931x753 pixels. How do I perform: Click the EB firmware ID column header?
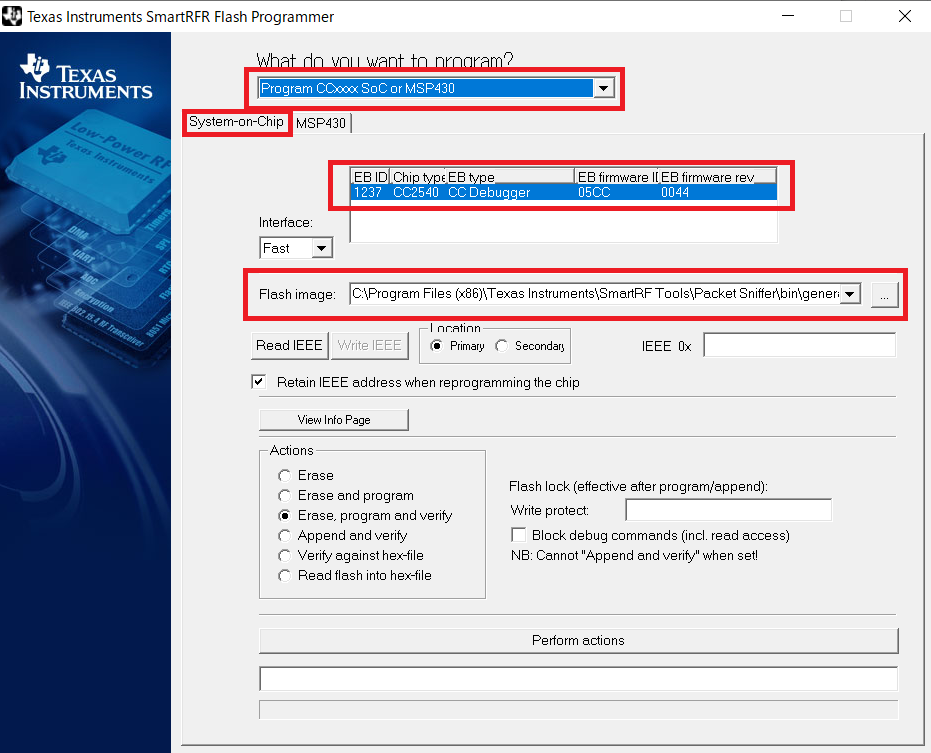click(616, 177)
